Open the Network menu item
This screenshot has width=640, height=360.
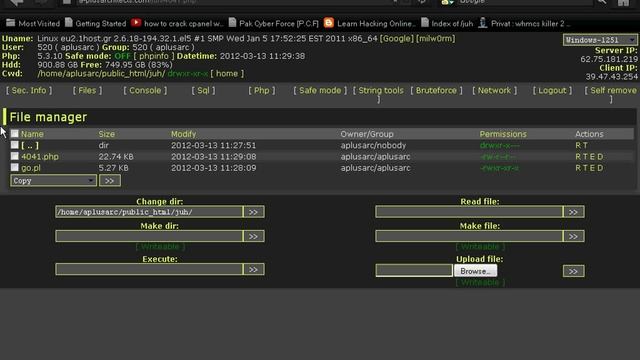(494, 90)
